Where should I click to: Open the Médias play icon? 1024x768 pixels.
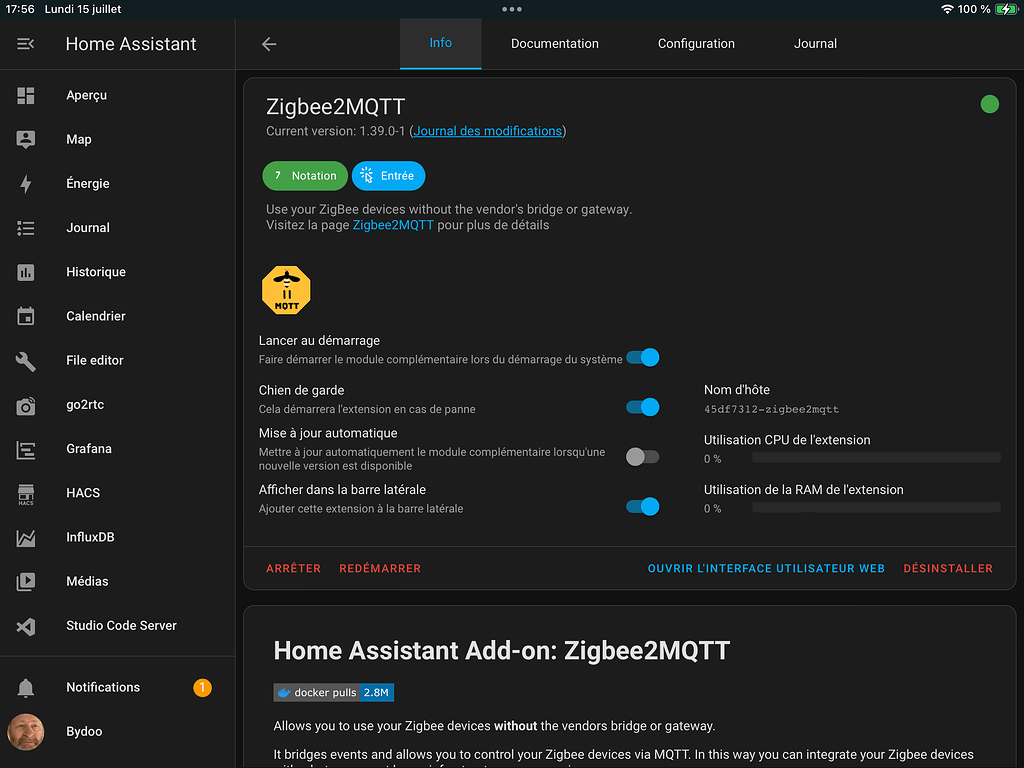pos(25,581)
